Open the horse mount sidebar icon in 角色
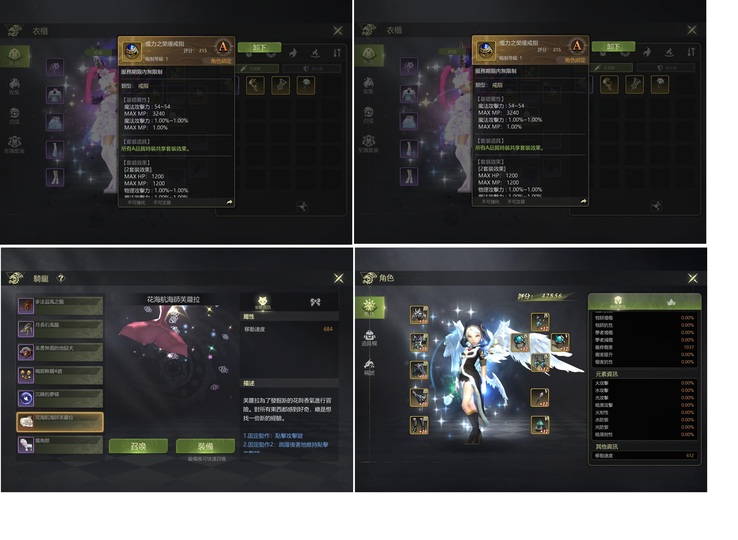Screen dimensions: 738x540 [x=369, y=367]
